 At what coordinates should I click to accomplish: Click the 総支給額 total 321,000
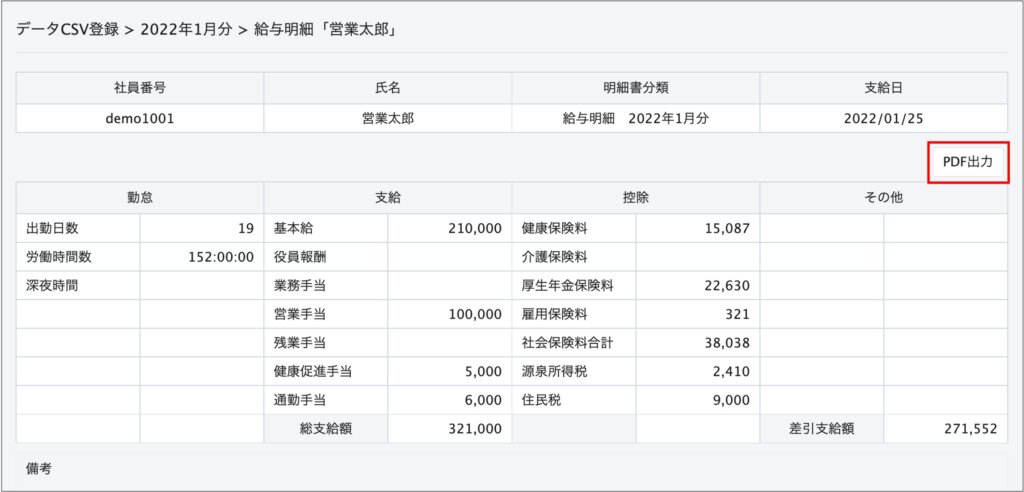475,429
